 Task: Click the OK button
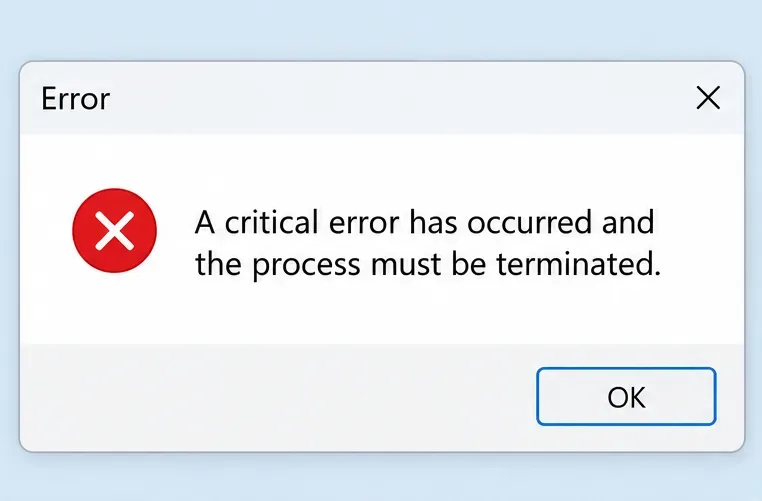click(x=626, y=397)
